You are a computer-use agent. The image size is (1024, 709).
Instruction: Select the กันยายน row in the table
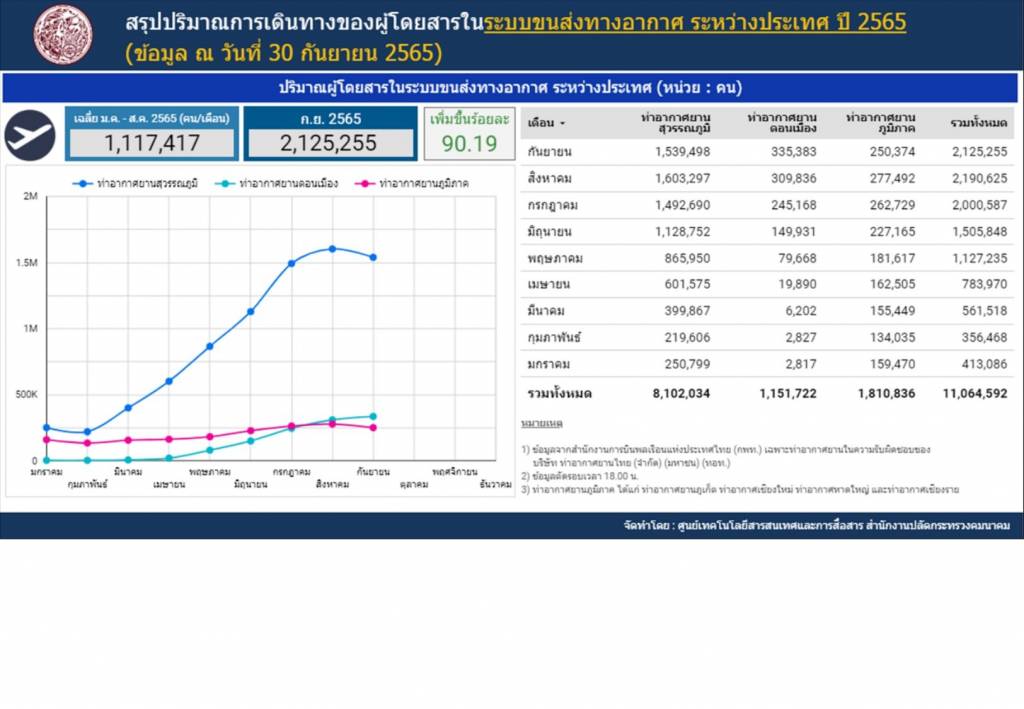pyautogui.click(x=766, y=152)
